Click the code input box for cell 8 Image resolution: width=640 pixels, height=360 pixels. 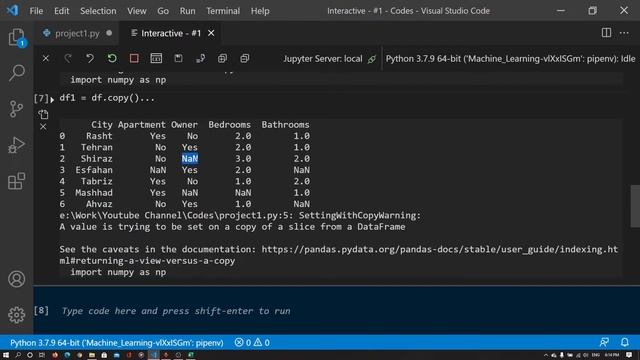[x=339, y=311]
